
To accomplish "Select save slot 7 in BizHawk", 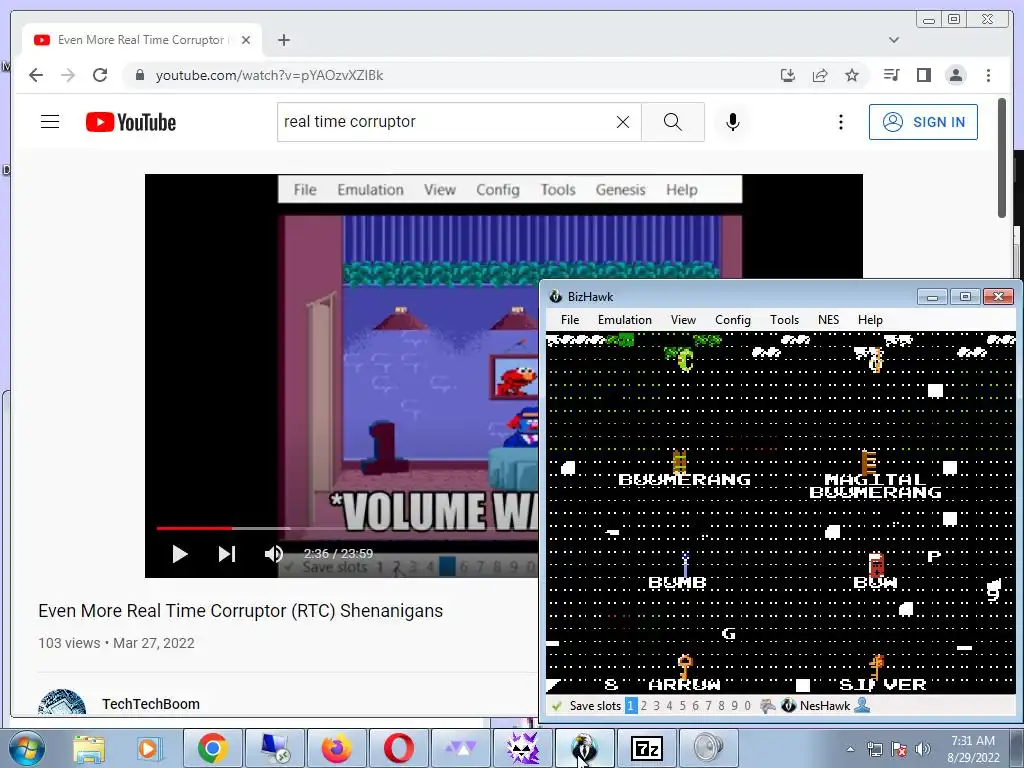I will point(709,706).
